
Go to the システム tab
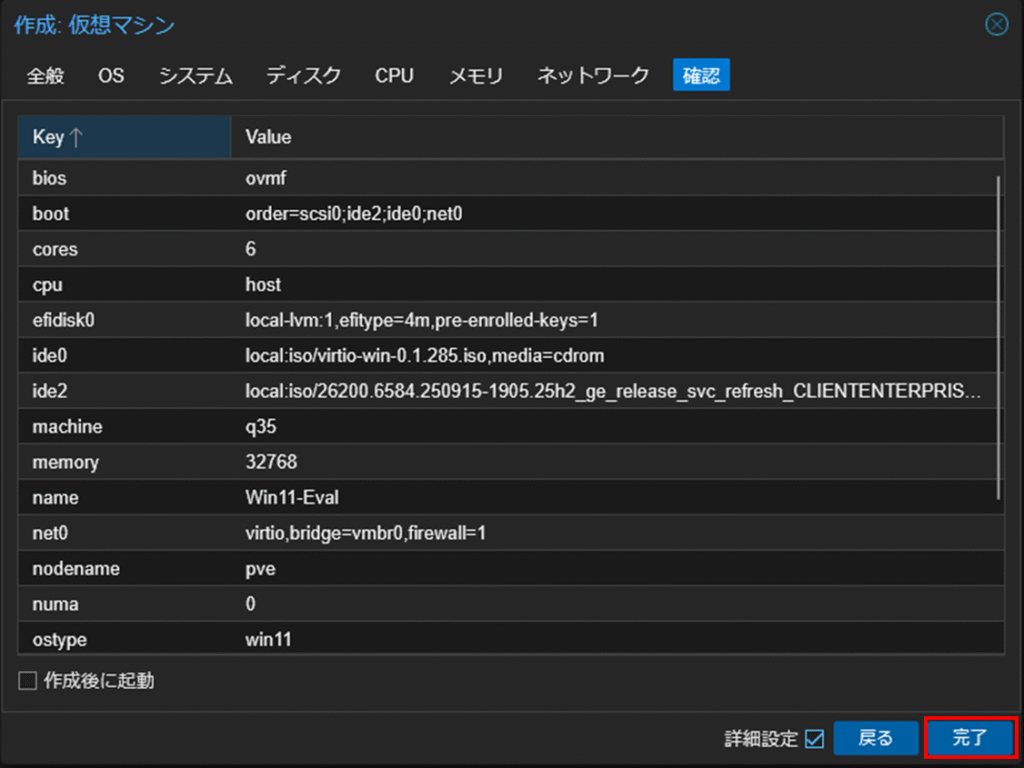point(195,75)
